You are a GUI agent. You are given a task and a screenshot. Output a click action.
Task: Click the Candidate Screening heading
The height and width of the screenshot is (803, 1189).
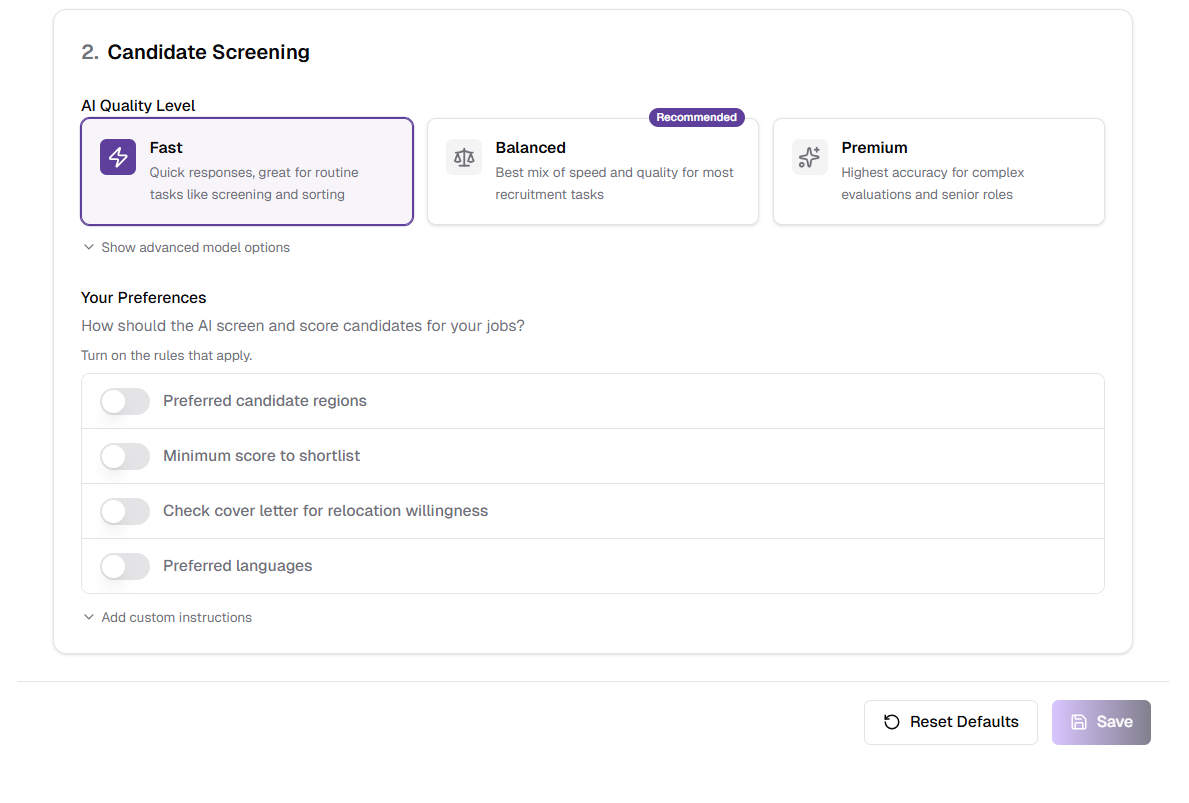pyautogui.click(x=208, y=52)
